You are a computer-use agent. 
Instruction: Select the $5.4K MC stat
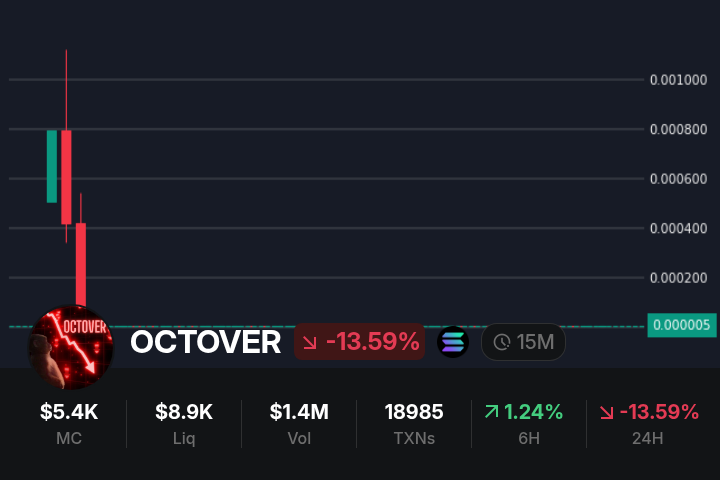click(69, 422)
